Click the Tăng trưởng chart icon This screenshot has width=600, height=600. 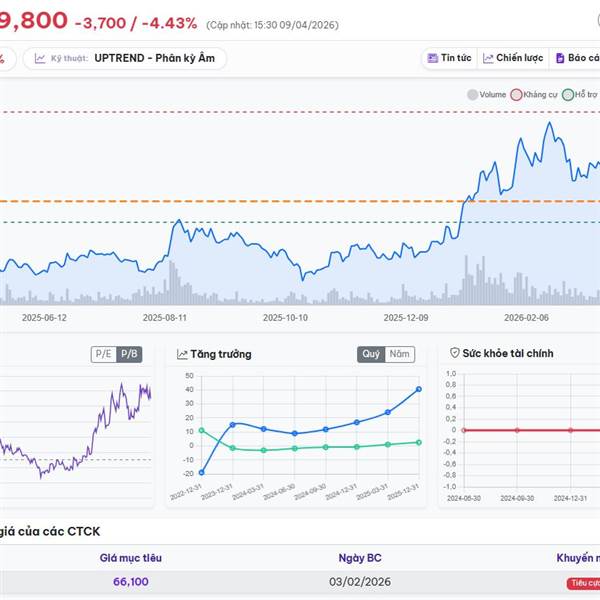pos(182,354)
